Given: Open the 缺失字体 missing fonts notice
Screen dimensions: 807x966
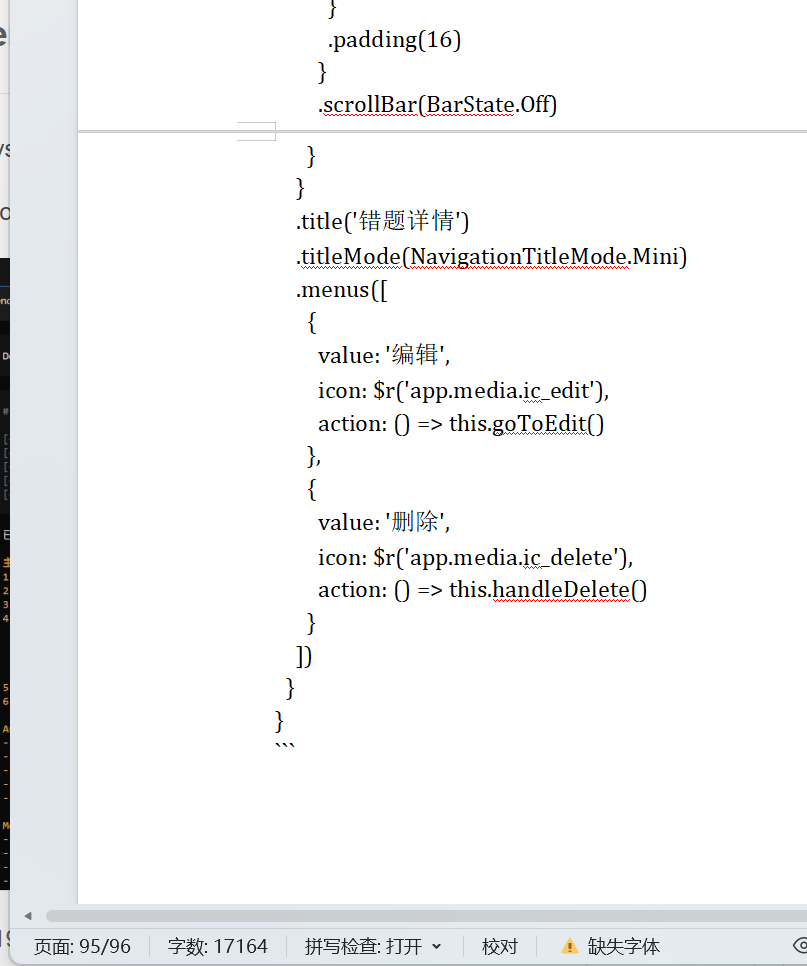Looking at the screenshot, I should pyautogui.click(x=623, y=946).
